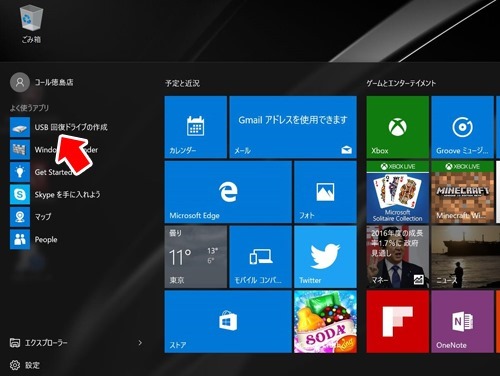The height and width of the screenshot is (376, 500).
Task: Click the マップ list entry text
Action: point(43,217)
